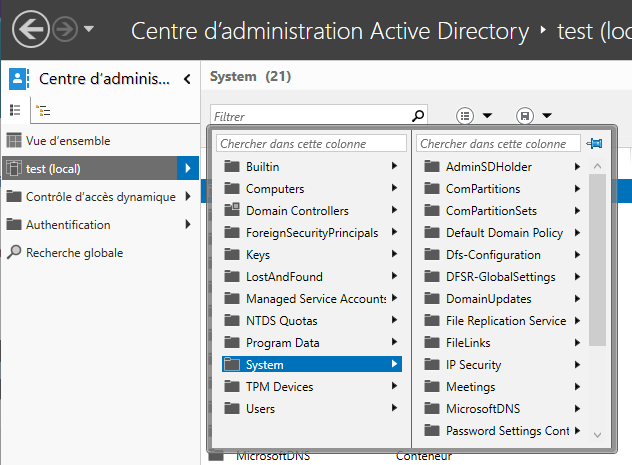The image size is (632, 465).
Task: Switch to tree view tab in navigation pane
Action: pos(43,110)
